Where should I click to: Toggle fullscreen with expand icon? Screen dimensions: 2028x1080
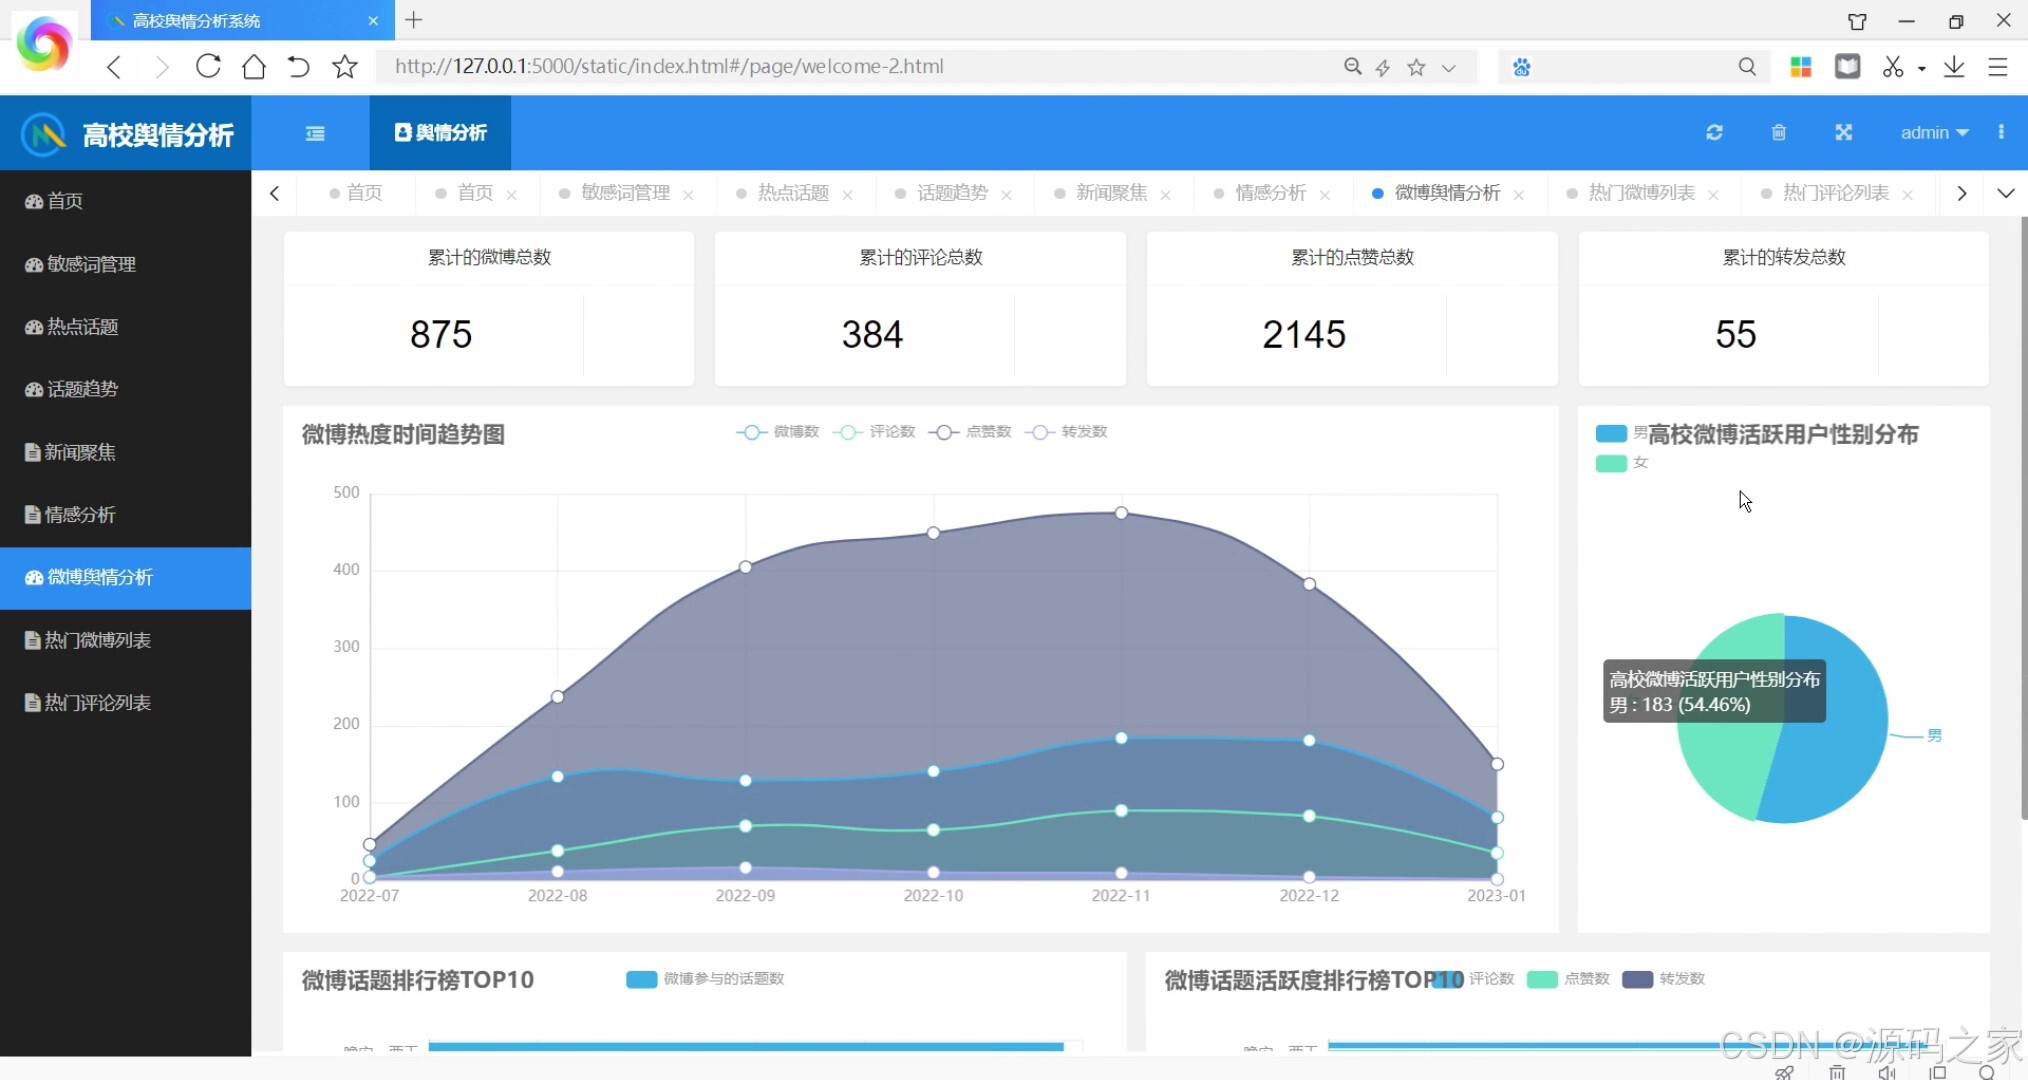(1843, 132)
